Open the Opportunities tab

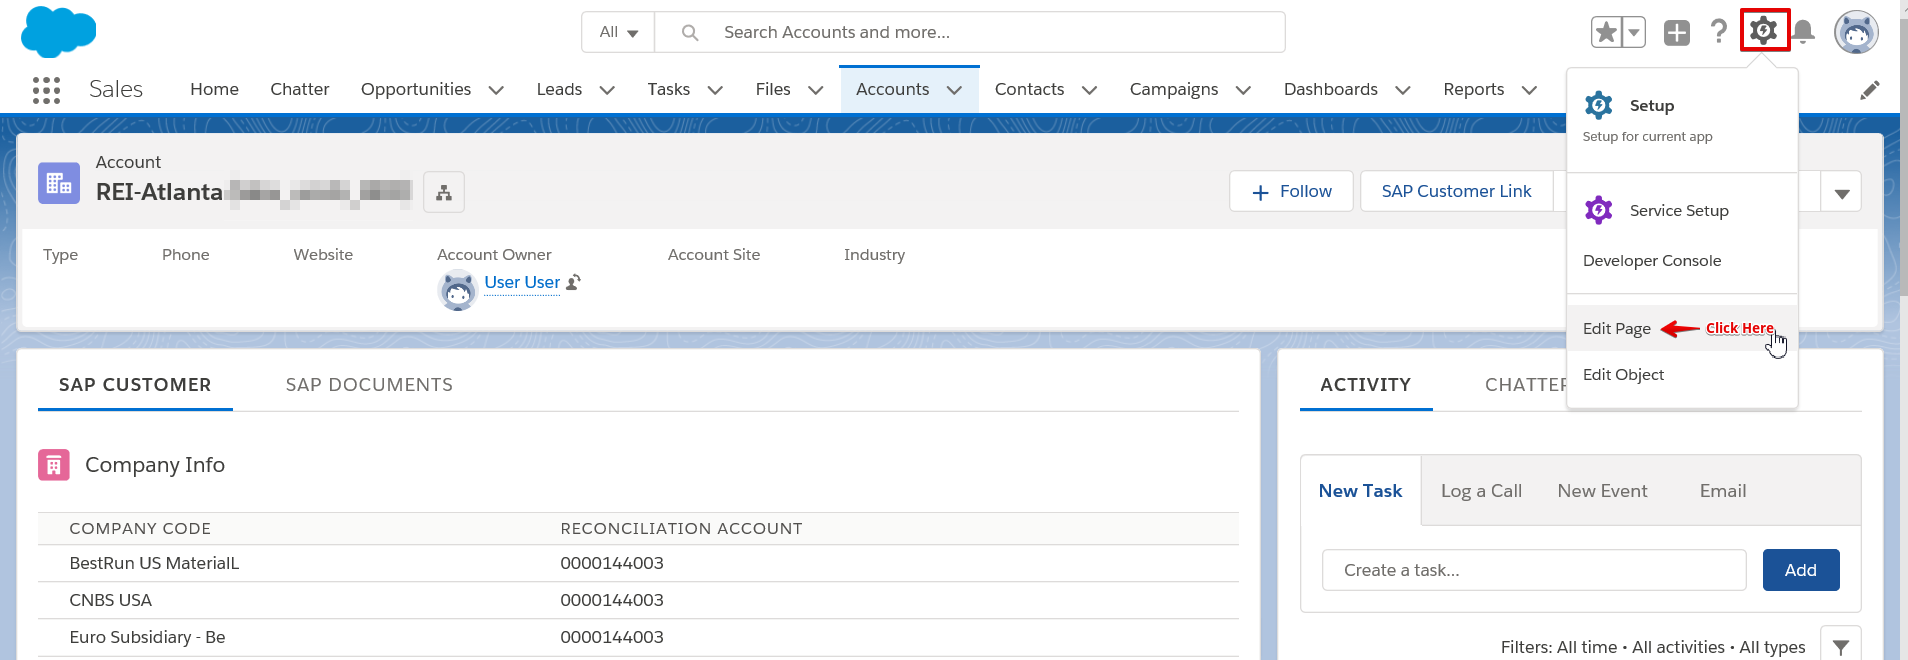[x=416, y=89]
